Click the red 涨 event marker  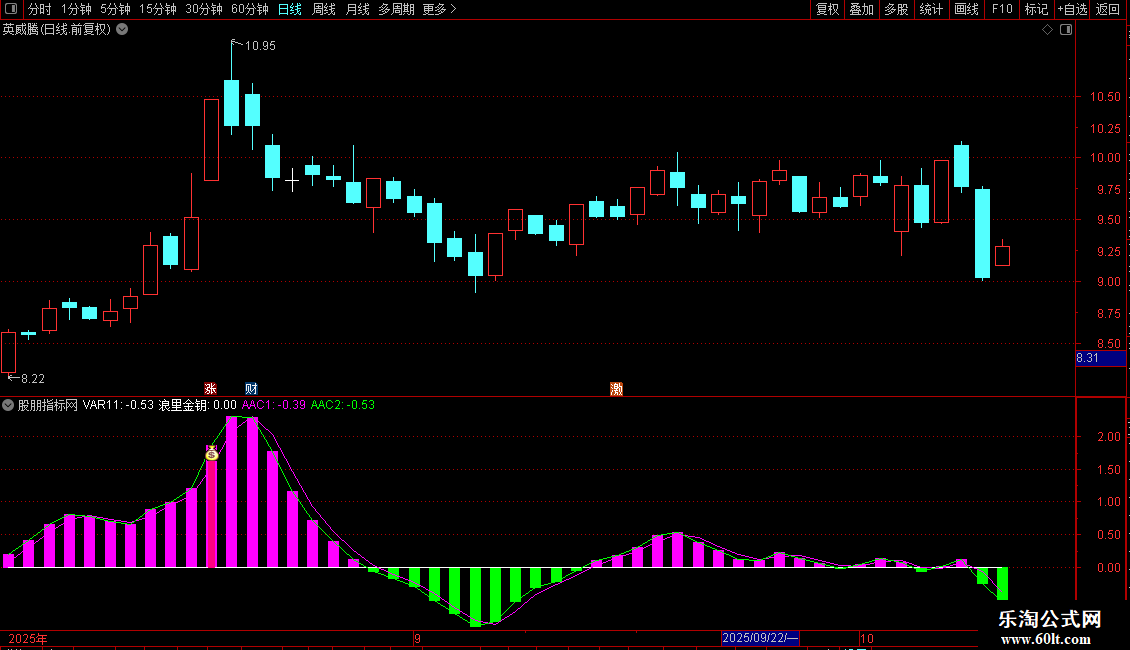(x=210, y=388)
